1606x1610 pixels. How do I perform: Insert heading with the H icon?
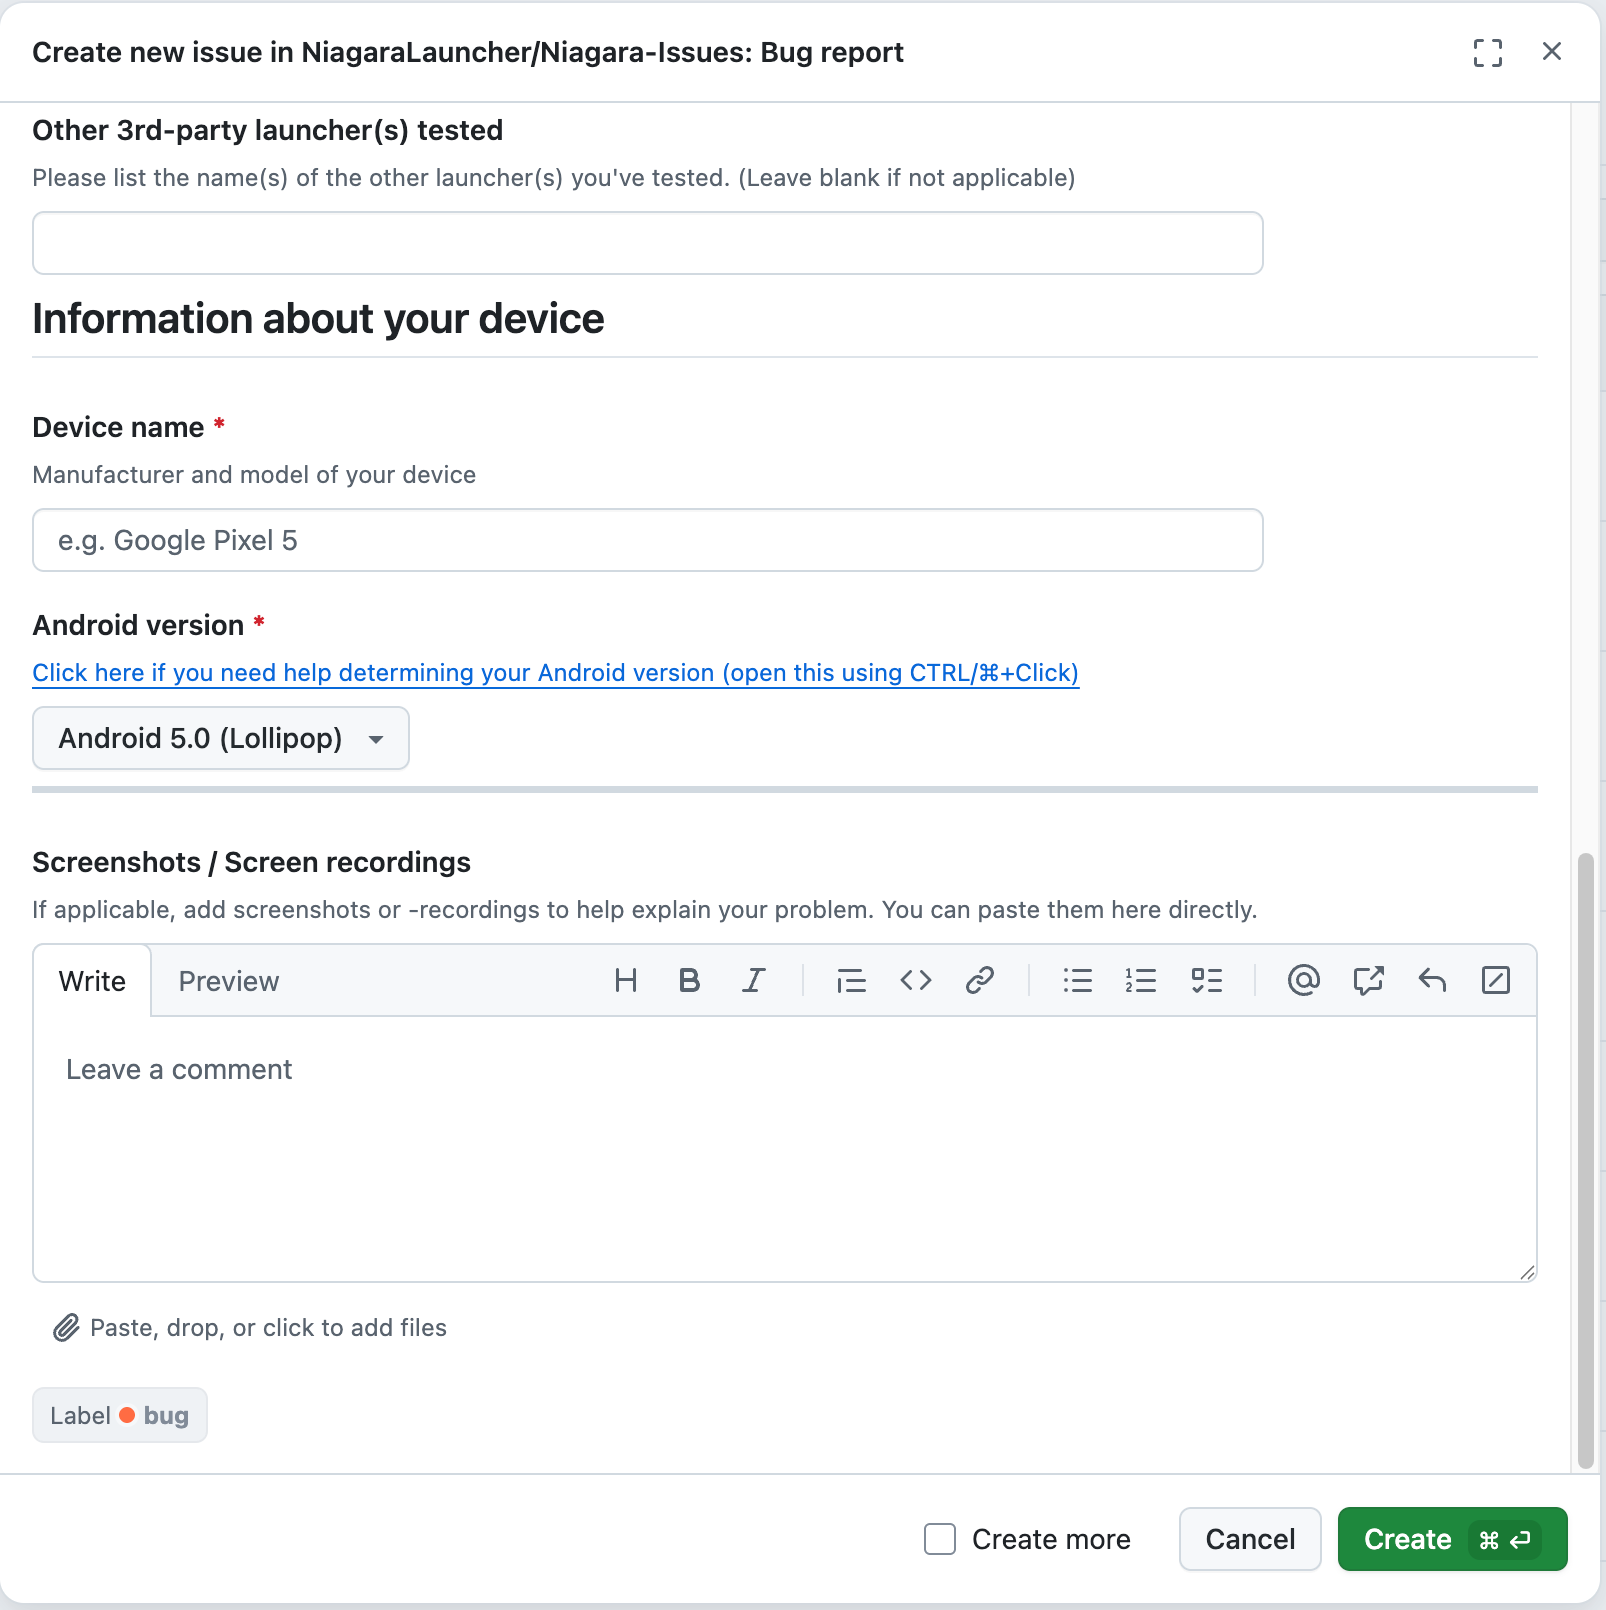point(626,980)
